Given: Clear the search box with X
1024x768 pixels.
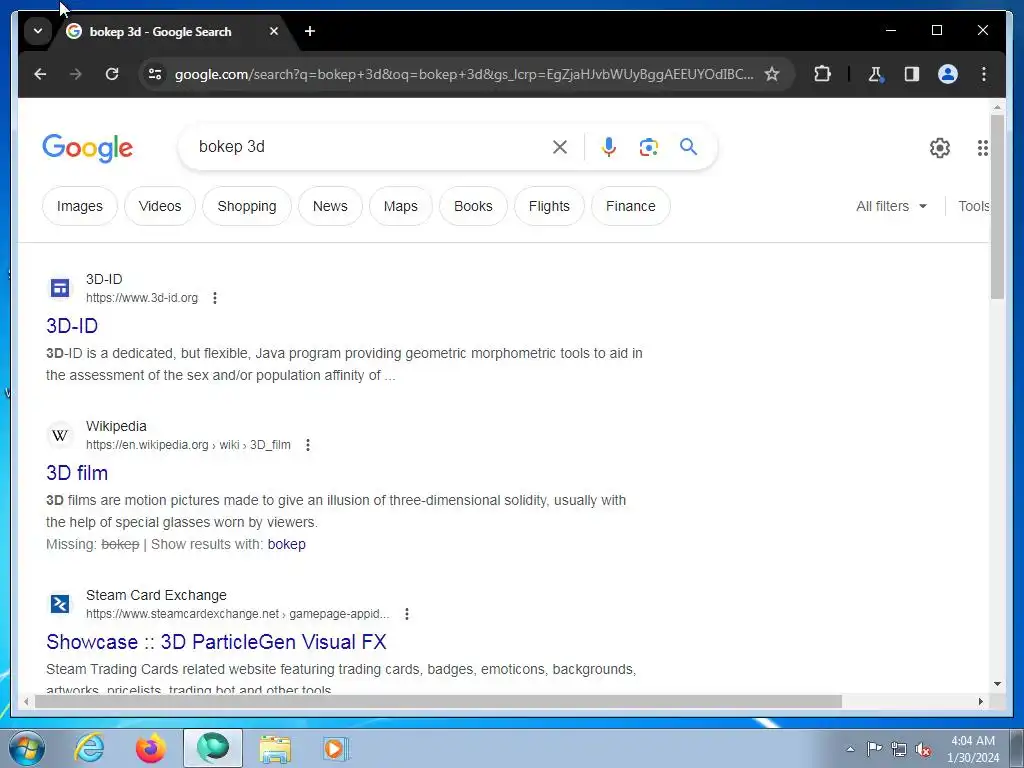Looking at the screenshot, I should 560,147.
